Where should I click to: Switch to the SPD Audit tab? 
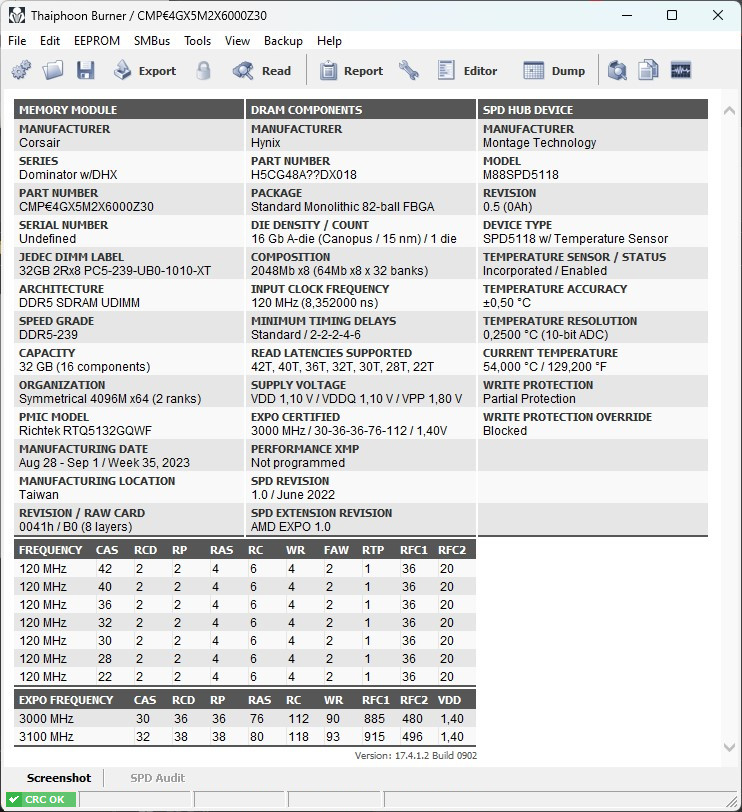tap(157, 778)
